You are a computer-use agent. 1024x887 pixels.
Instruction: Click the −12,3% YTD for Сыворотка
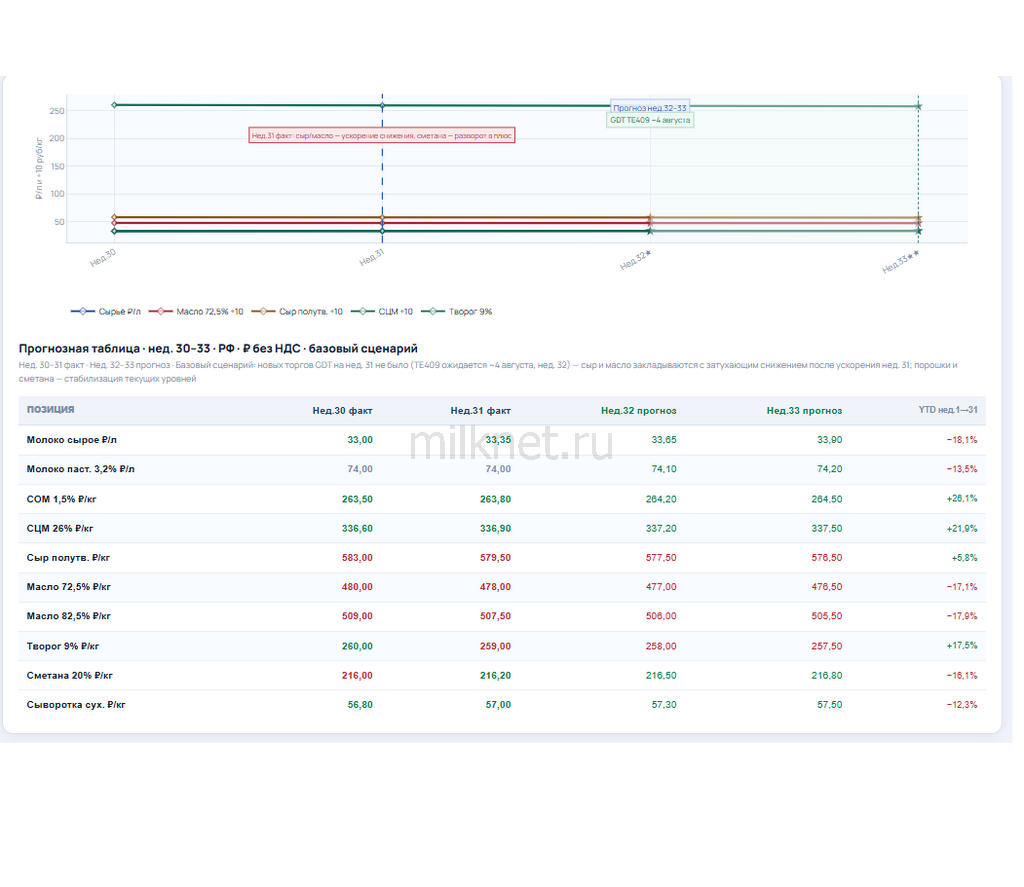[962, 705]
